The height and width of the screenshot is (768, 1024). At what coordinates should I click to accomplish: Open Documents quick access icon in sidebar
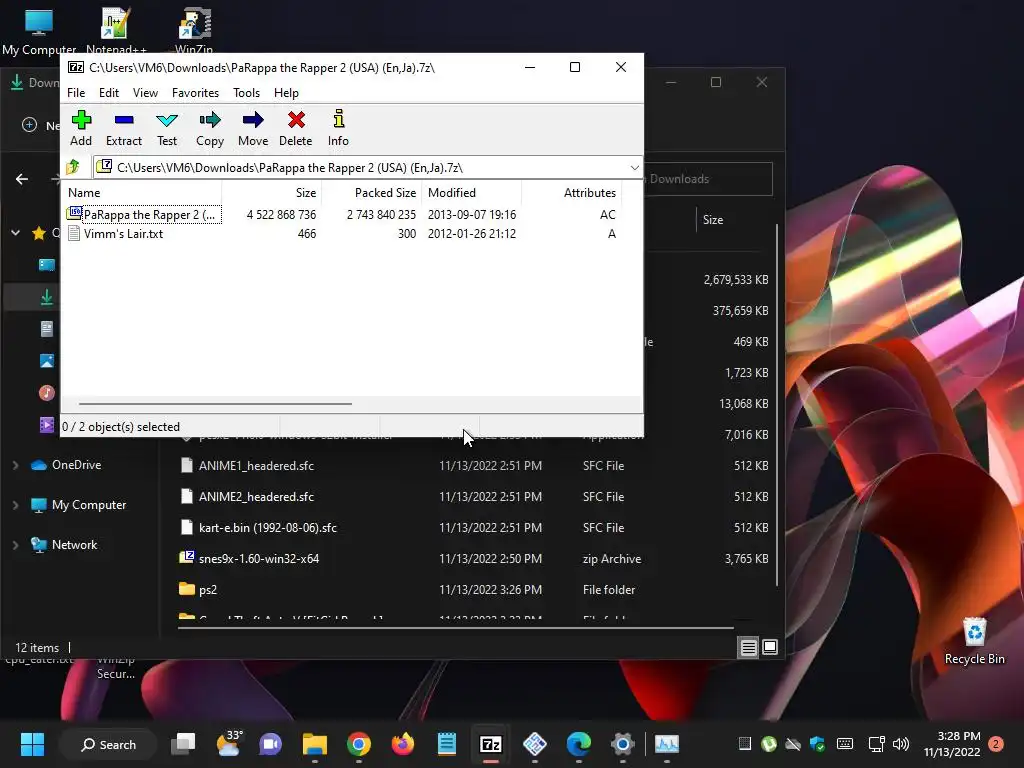(46, 328)
